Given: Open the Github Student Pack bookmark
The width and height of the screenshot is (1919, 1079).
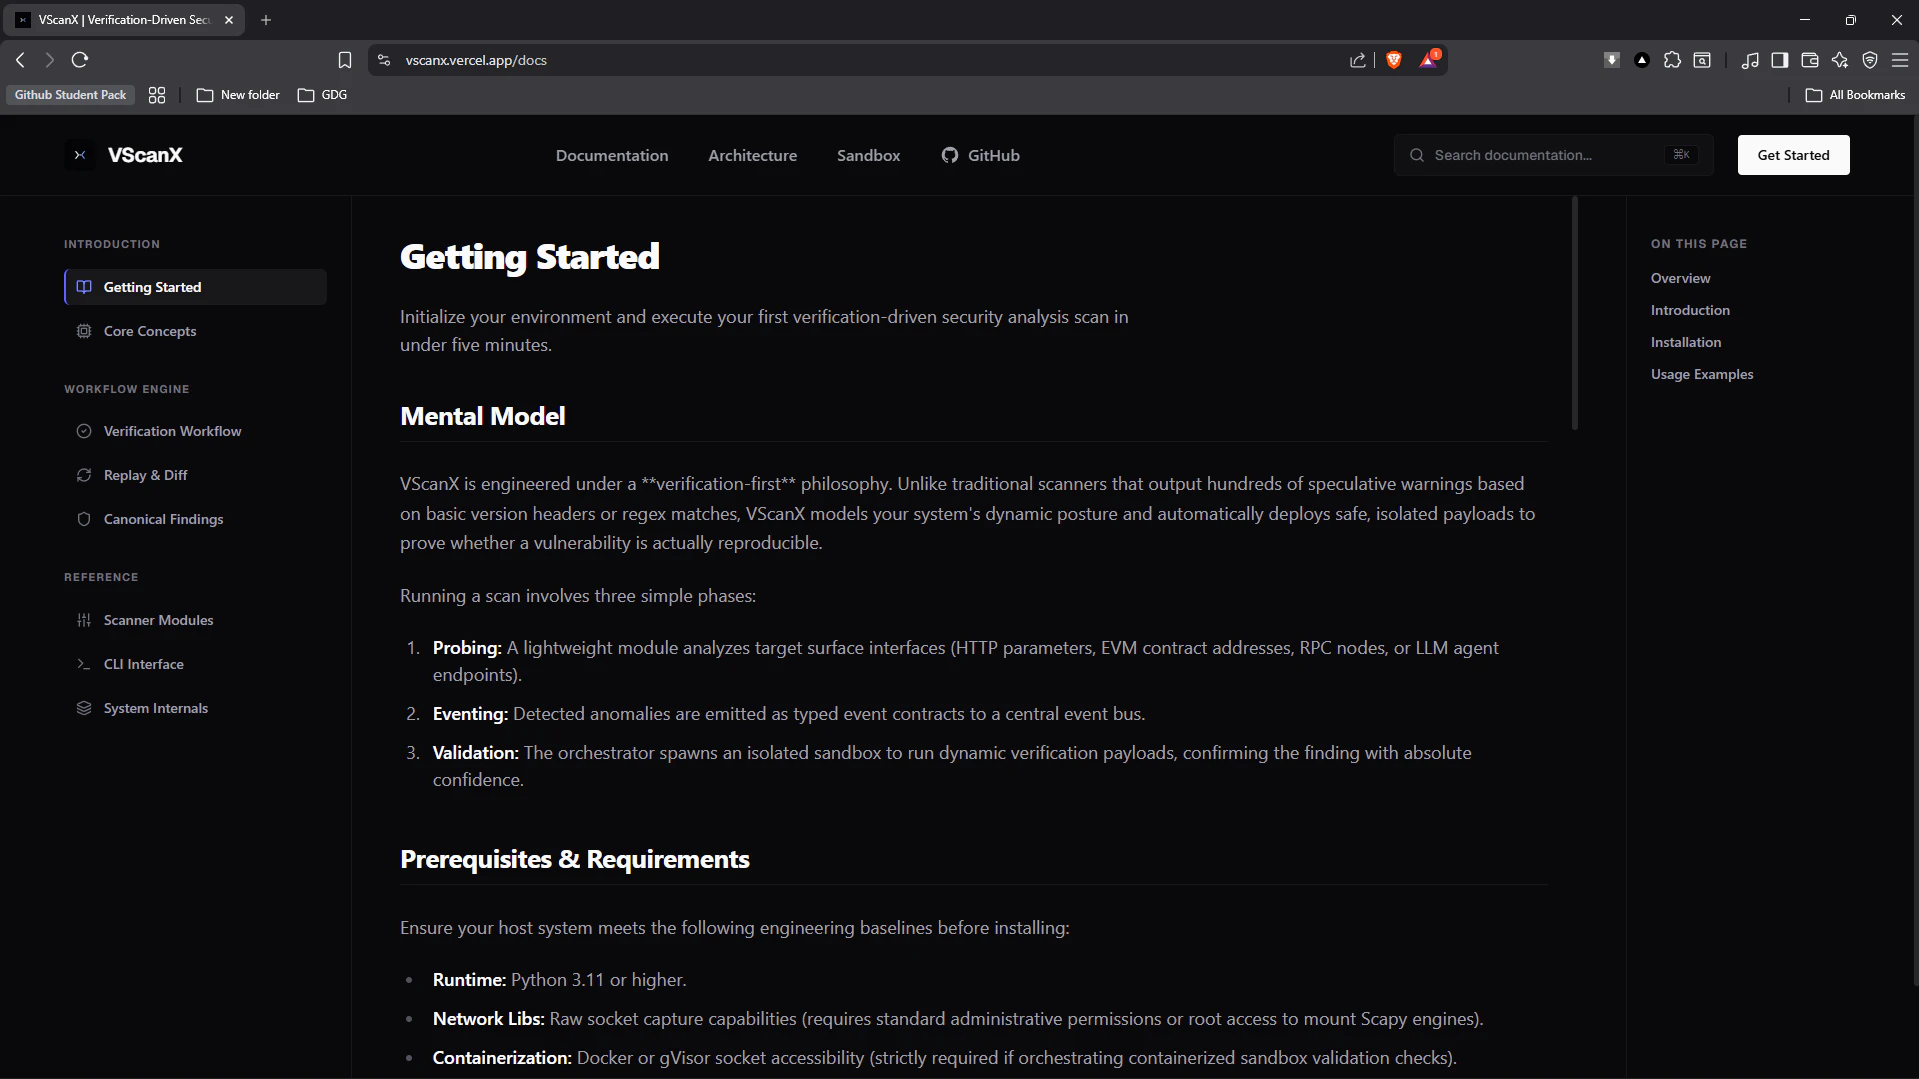Looking at the screenshot, I should click(70, 95).
